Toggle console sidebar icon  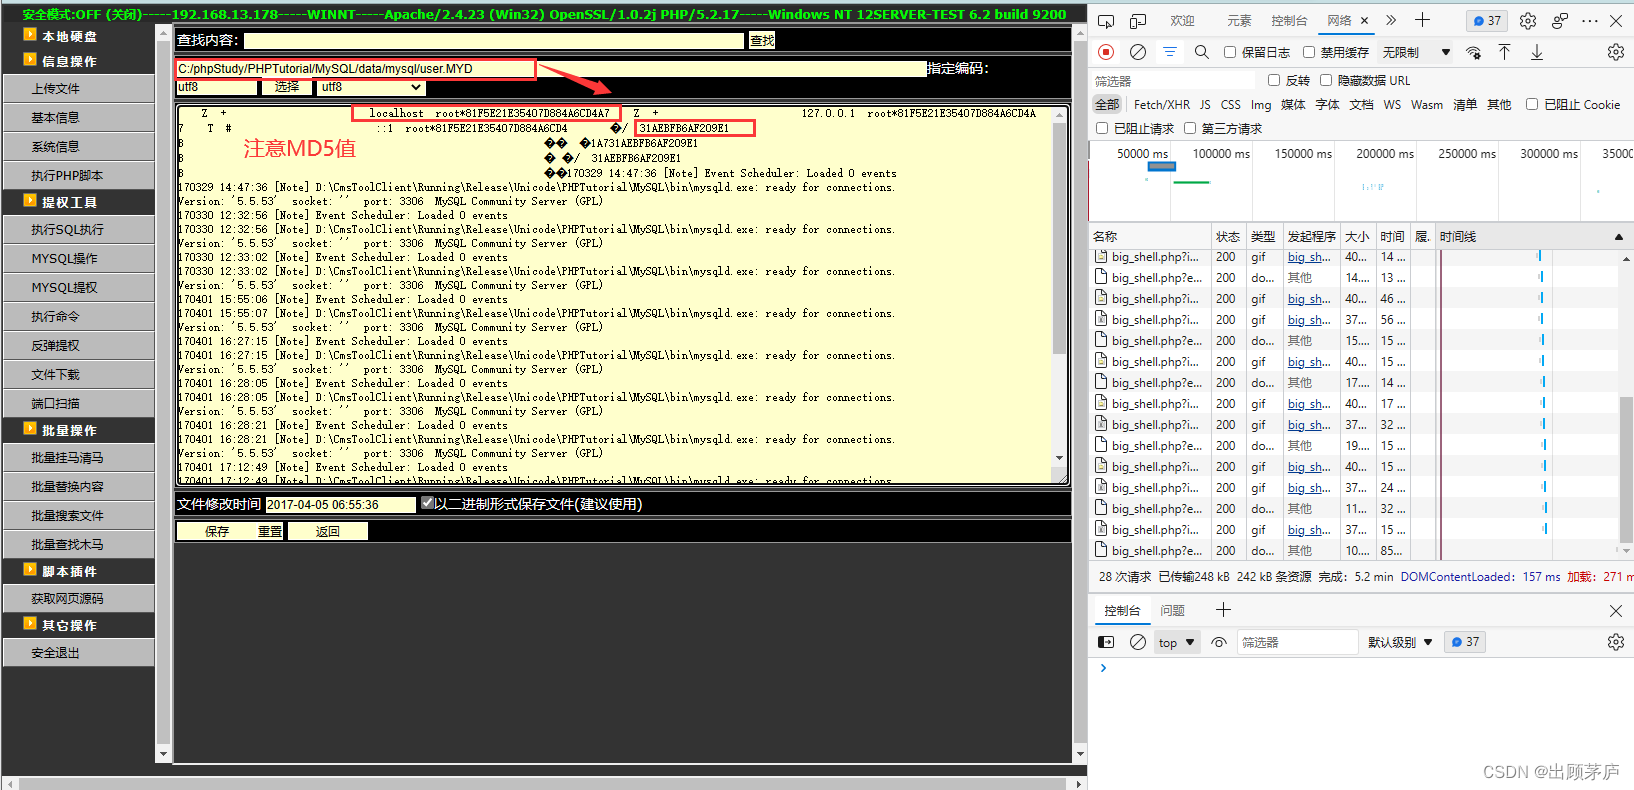click(1106, 642)
